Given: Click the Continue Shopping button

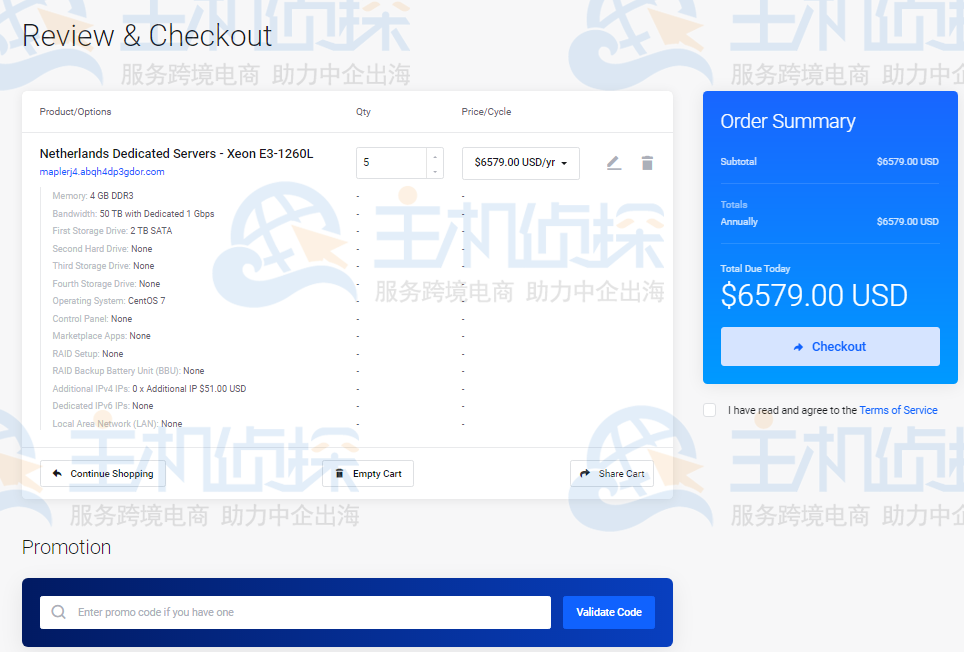Looking at the screenshot, I should point(103,474).
